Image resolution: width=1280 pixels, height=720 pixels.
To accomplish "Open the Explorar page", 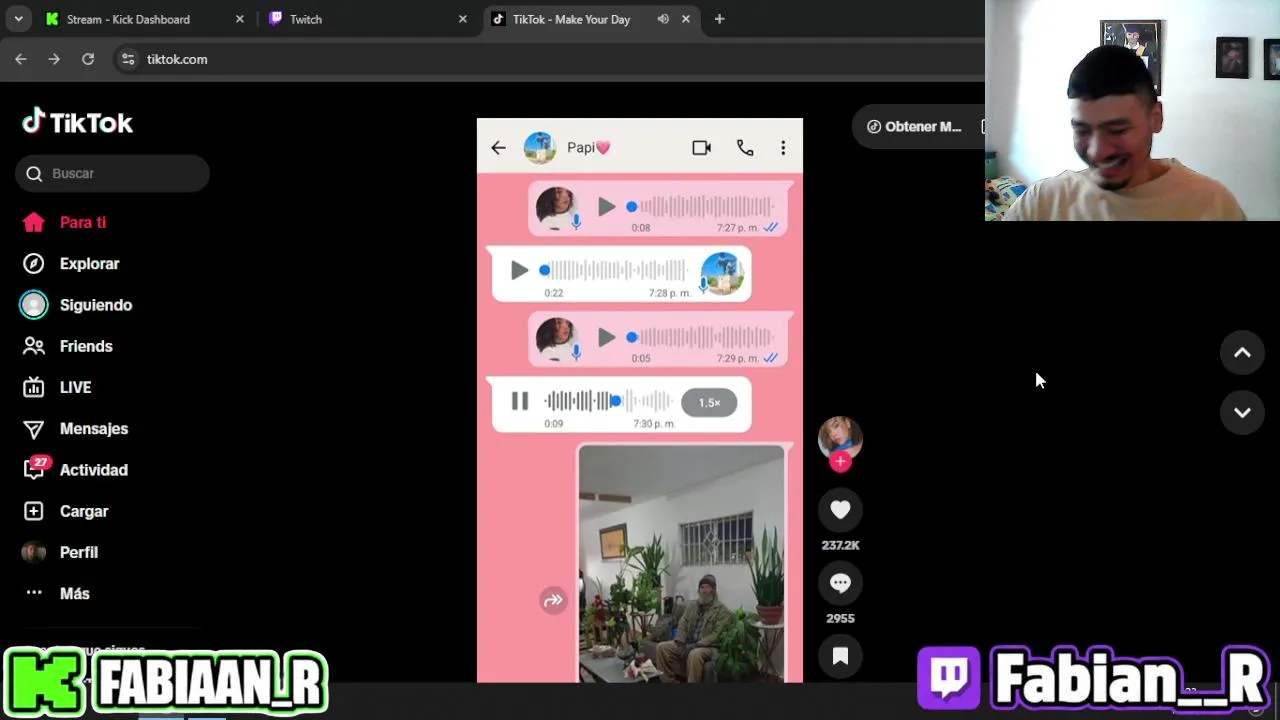I will click(x=89, y=263).
